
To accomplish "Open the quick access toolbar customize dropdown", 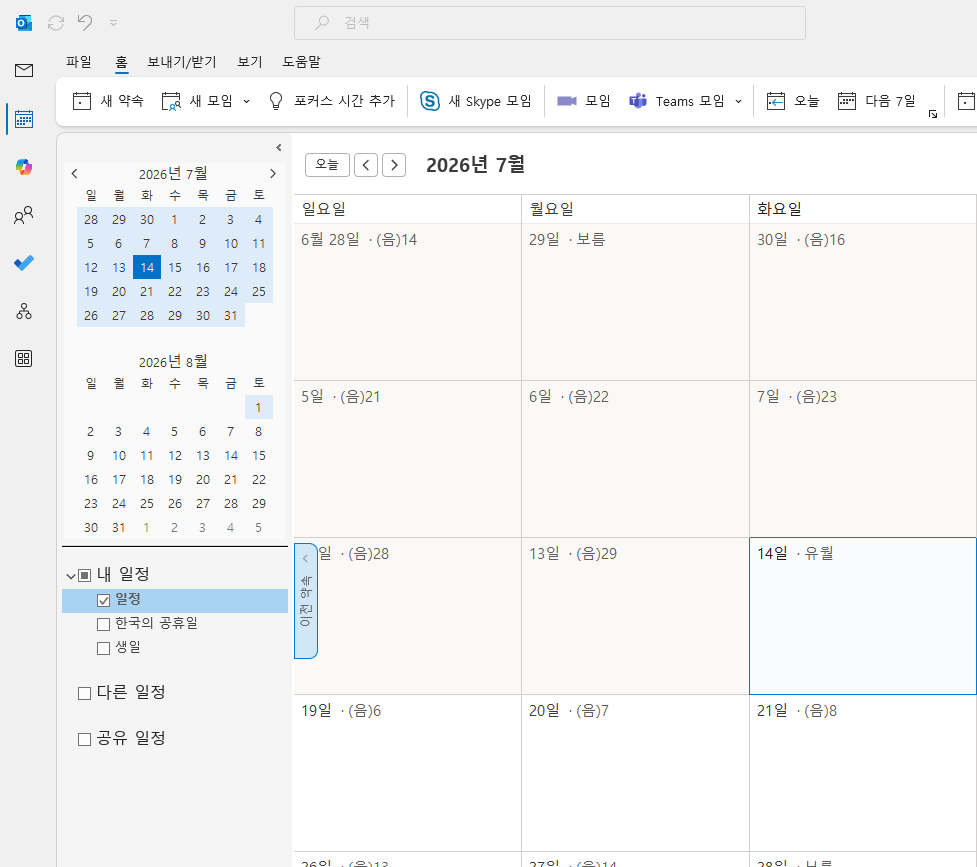I will 113,23.
